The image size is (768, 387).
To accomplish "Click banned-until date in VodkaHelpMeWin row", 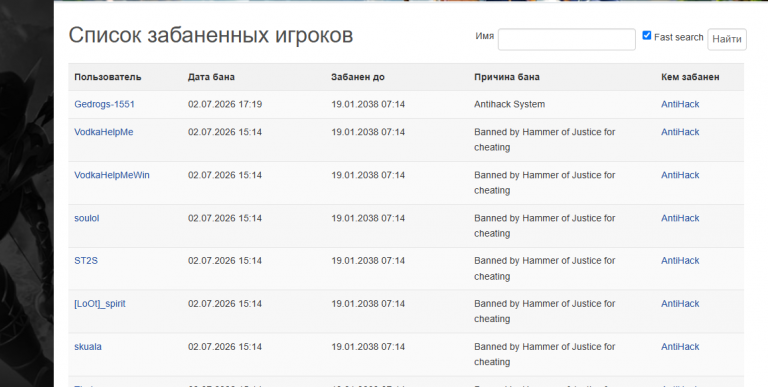I will tap(368, 175).
